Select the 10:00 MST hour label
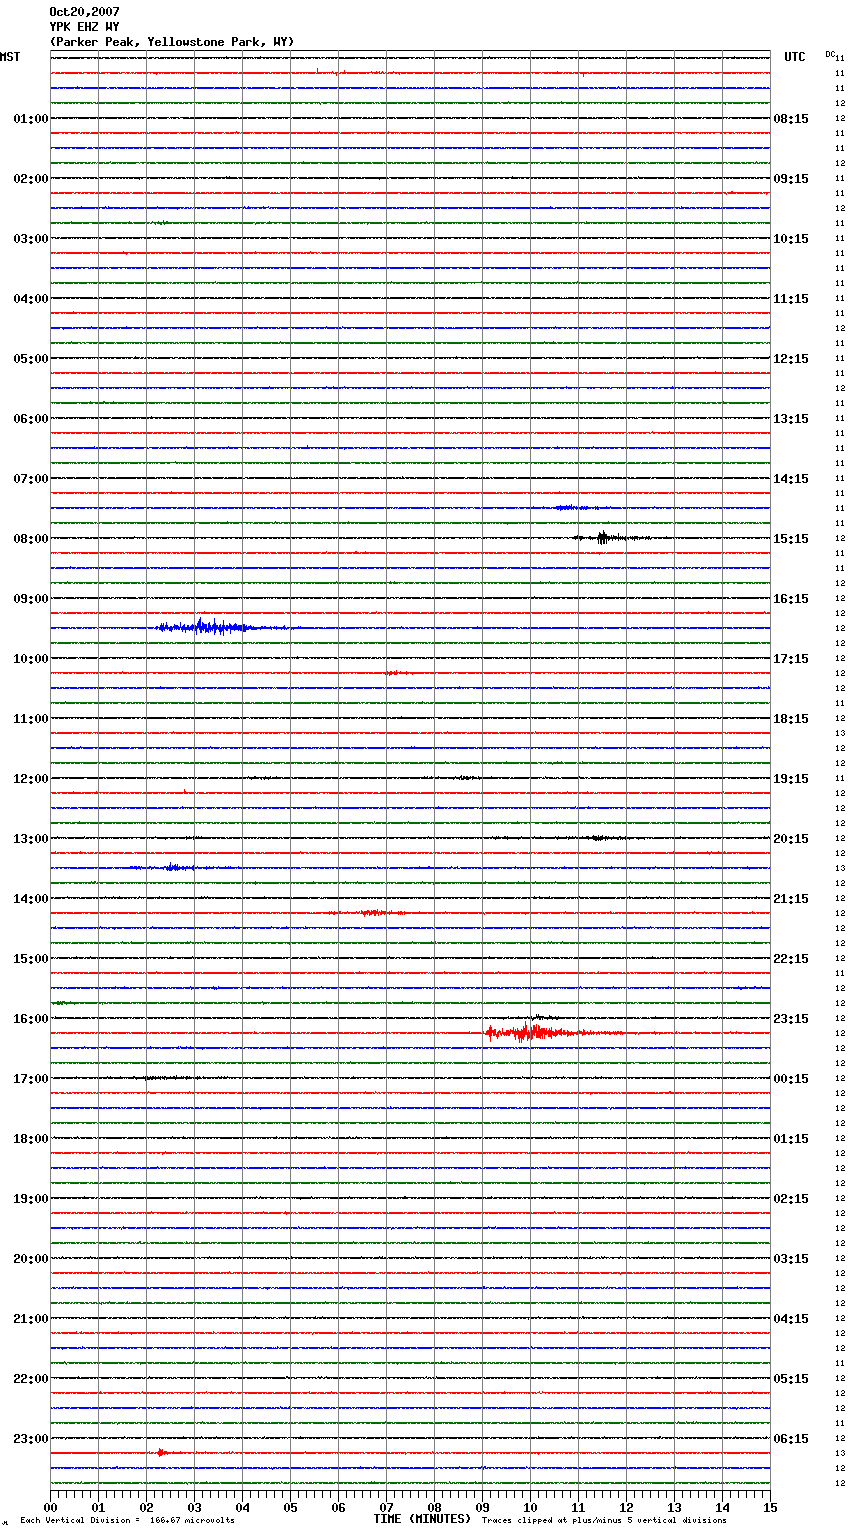 pos(30,659)
